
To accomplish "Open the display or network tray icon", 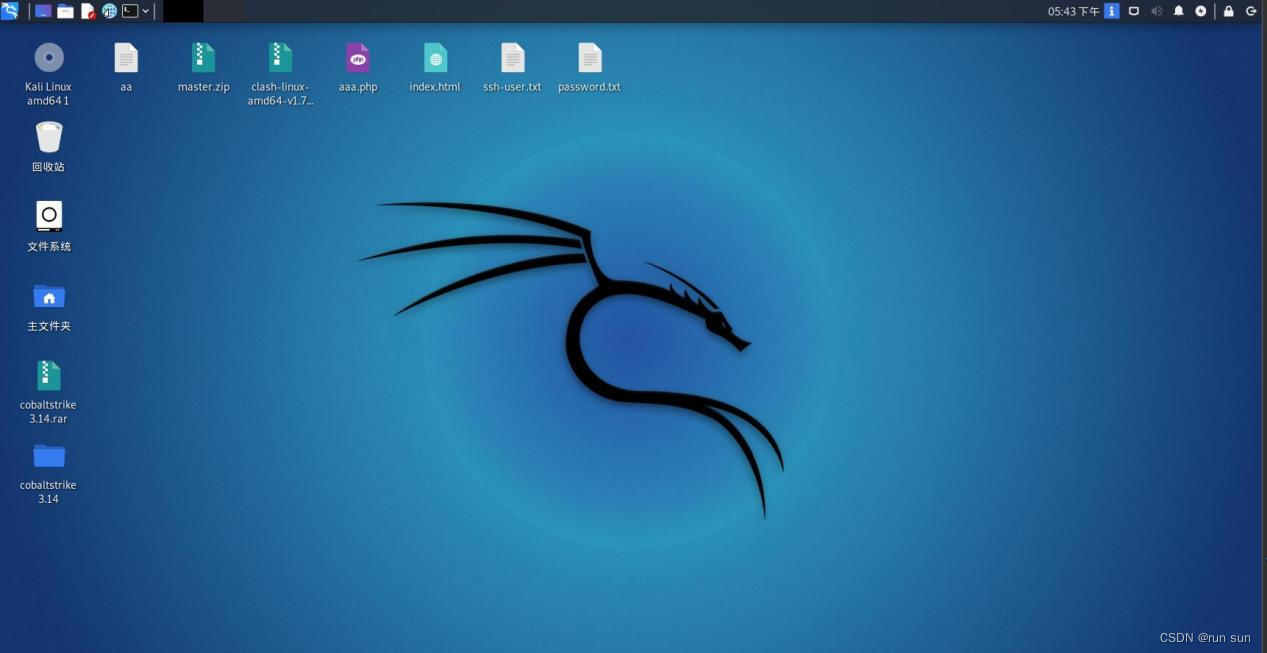I will coord(1134,11).
